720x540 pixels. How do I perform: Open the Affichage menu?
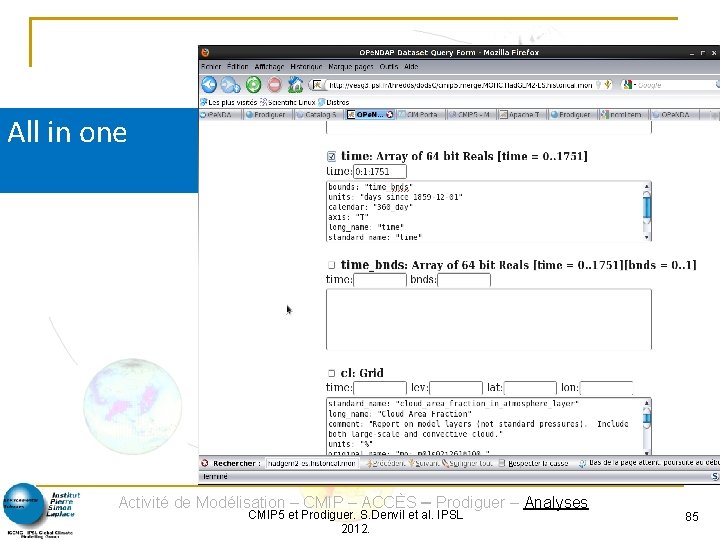[x=269, y=67]
